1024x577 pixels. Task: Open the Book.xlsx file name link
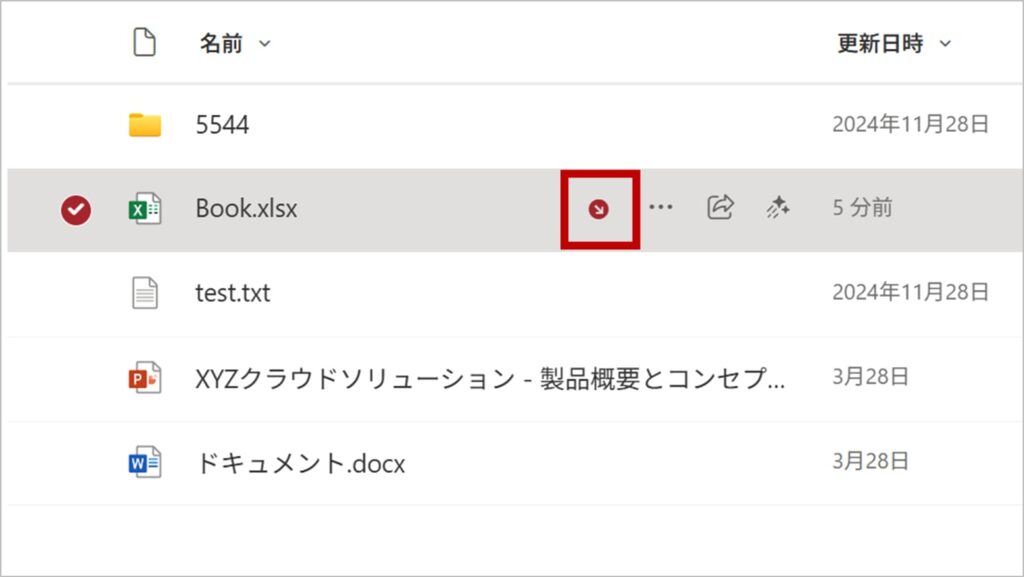(246, 209)
